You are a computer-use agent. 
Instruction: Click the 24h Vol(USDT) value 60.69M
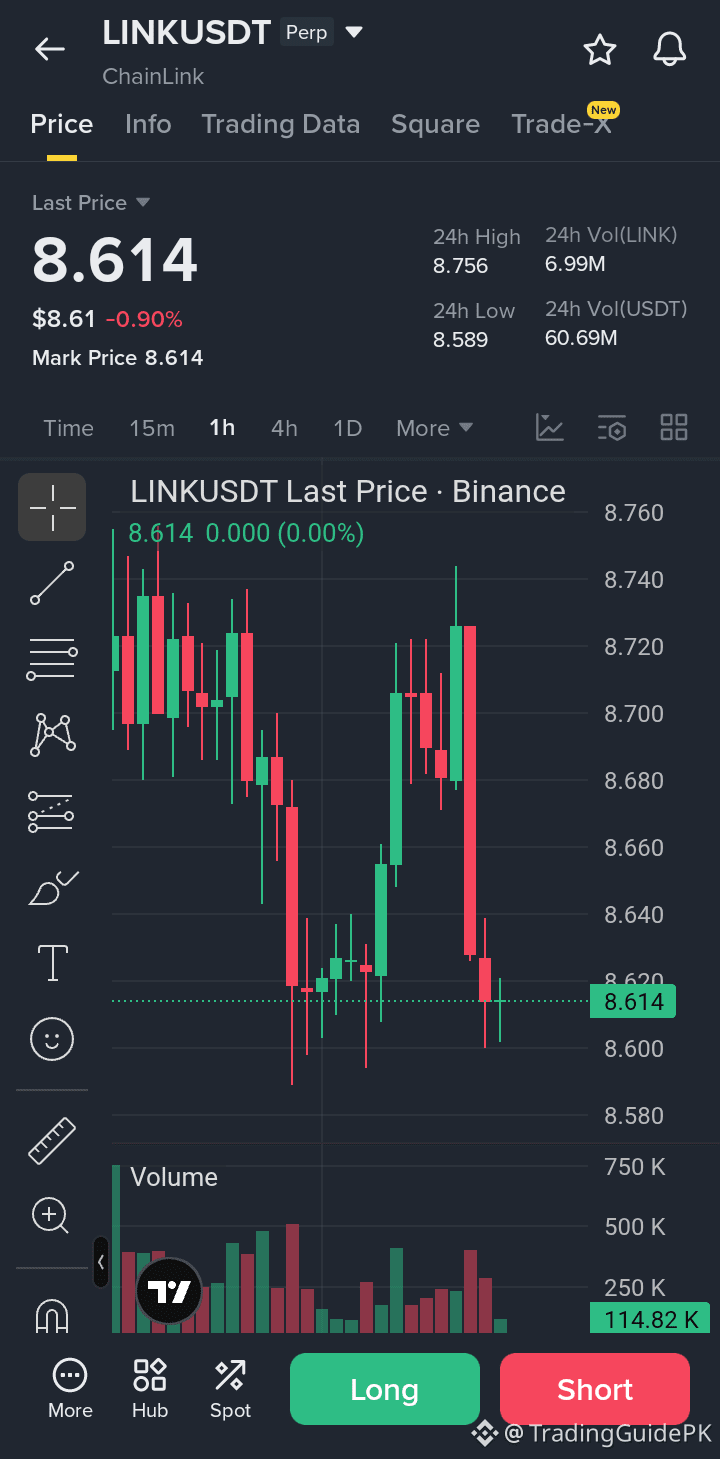click(x=581, y=338)
